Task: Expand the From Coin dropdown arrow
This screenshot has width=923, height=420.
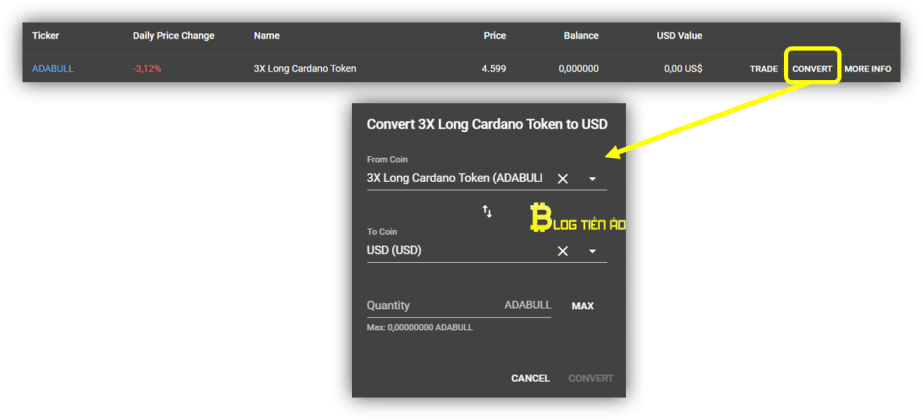Action: pyautogui.click(x=592, y=178)
